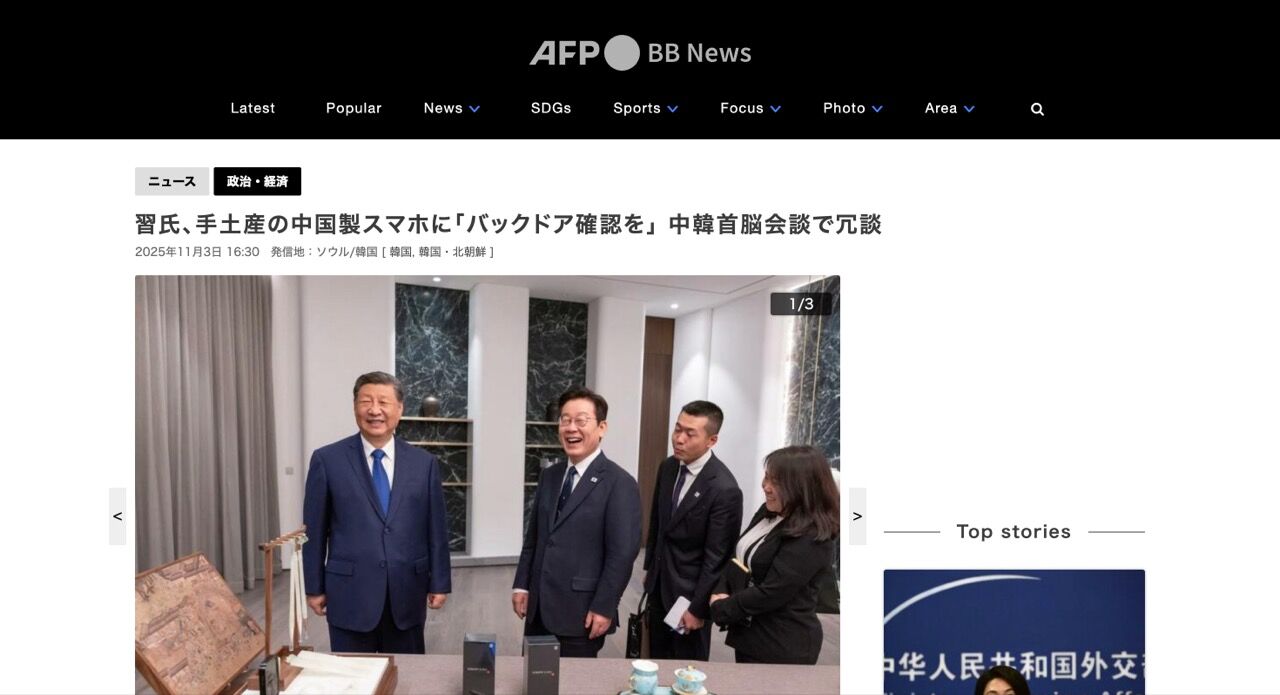Expand the News dropdown chevron
Image resolution: width=1280 pixels, height=695 pixels.
click(x=475, y=109)
